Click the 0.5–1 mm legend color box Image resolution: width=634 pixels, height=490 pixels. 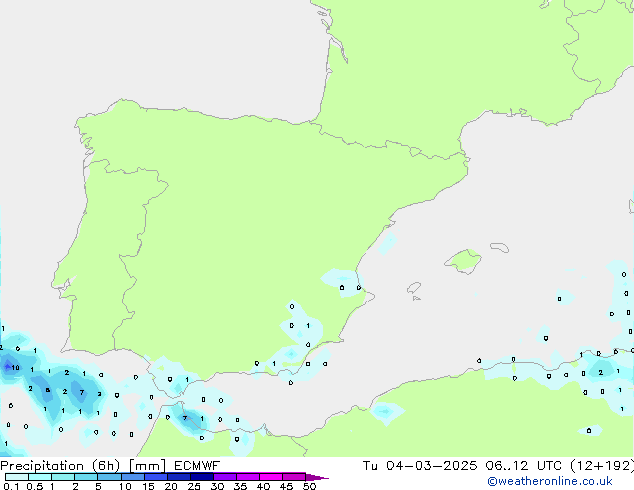pos(40,477)
